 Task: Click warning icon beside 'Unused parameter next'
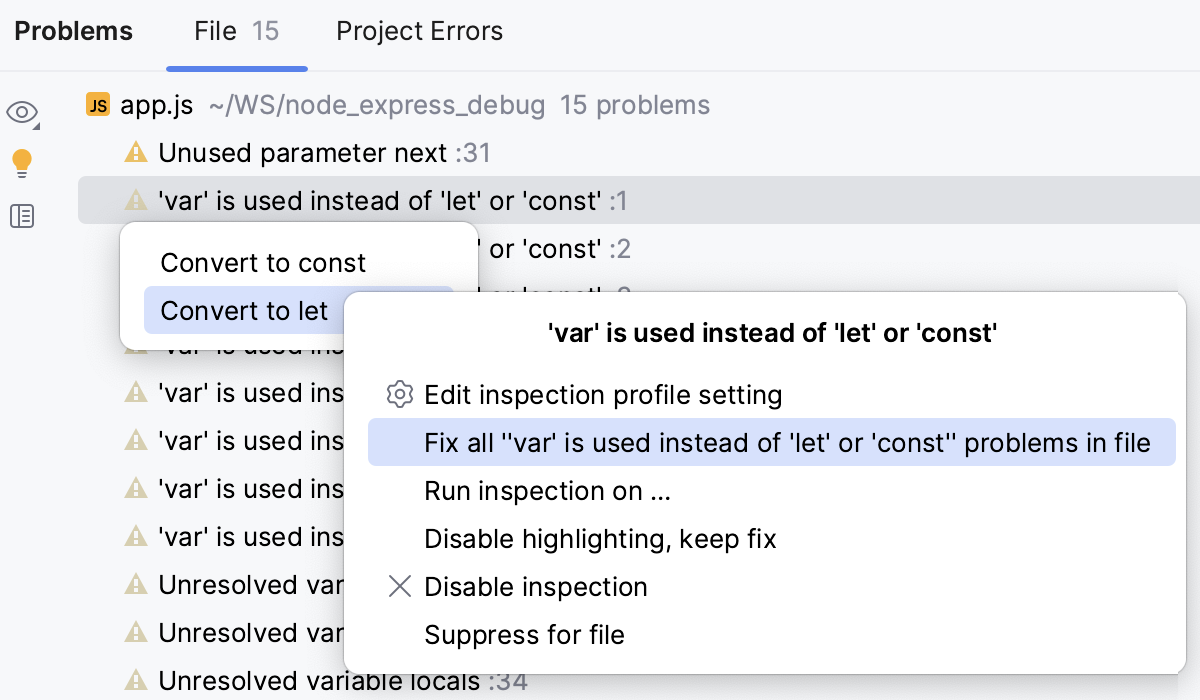[136, 153]
